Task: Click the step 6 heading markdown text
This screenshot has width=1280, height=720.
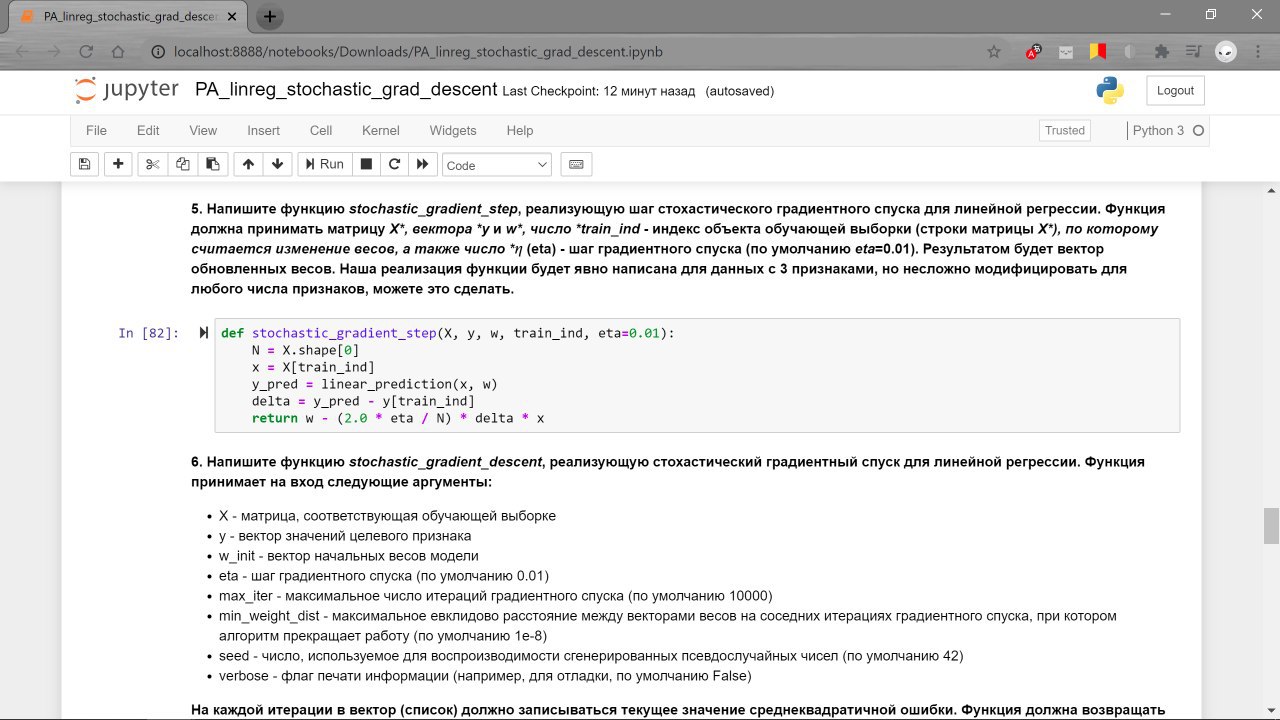Action: pyautogui.click(x=668, y=472)
